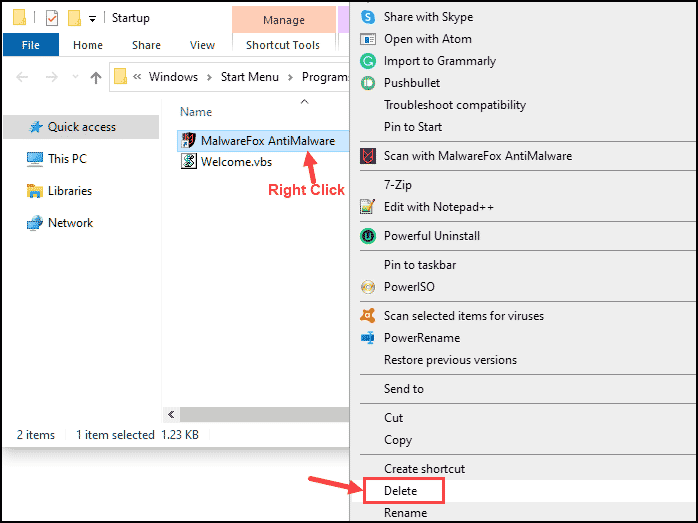Select the Welcome.vbs file
Image resolution: width=698 pixels, height=523 pixels.
pyautogui.click(x=227, y=162)
